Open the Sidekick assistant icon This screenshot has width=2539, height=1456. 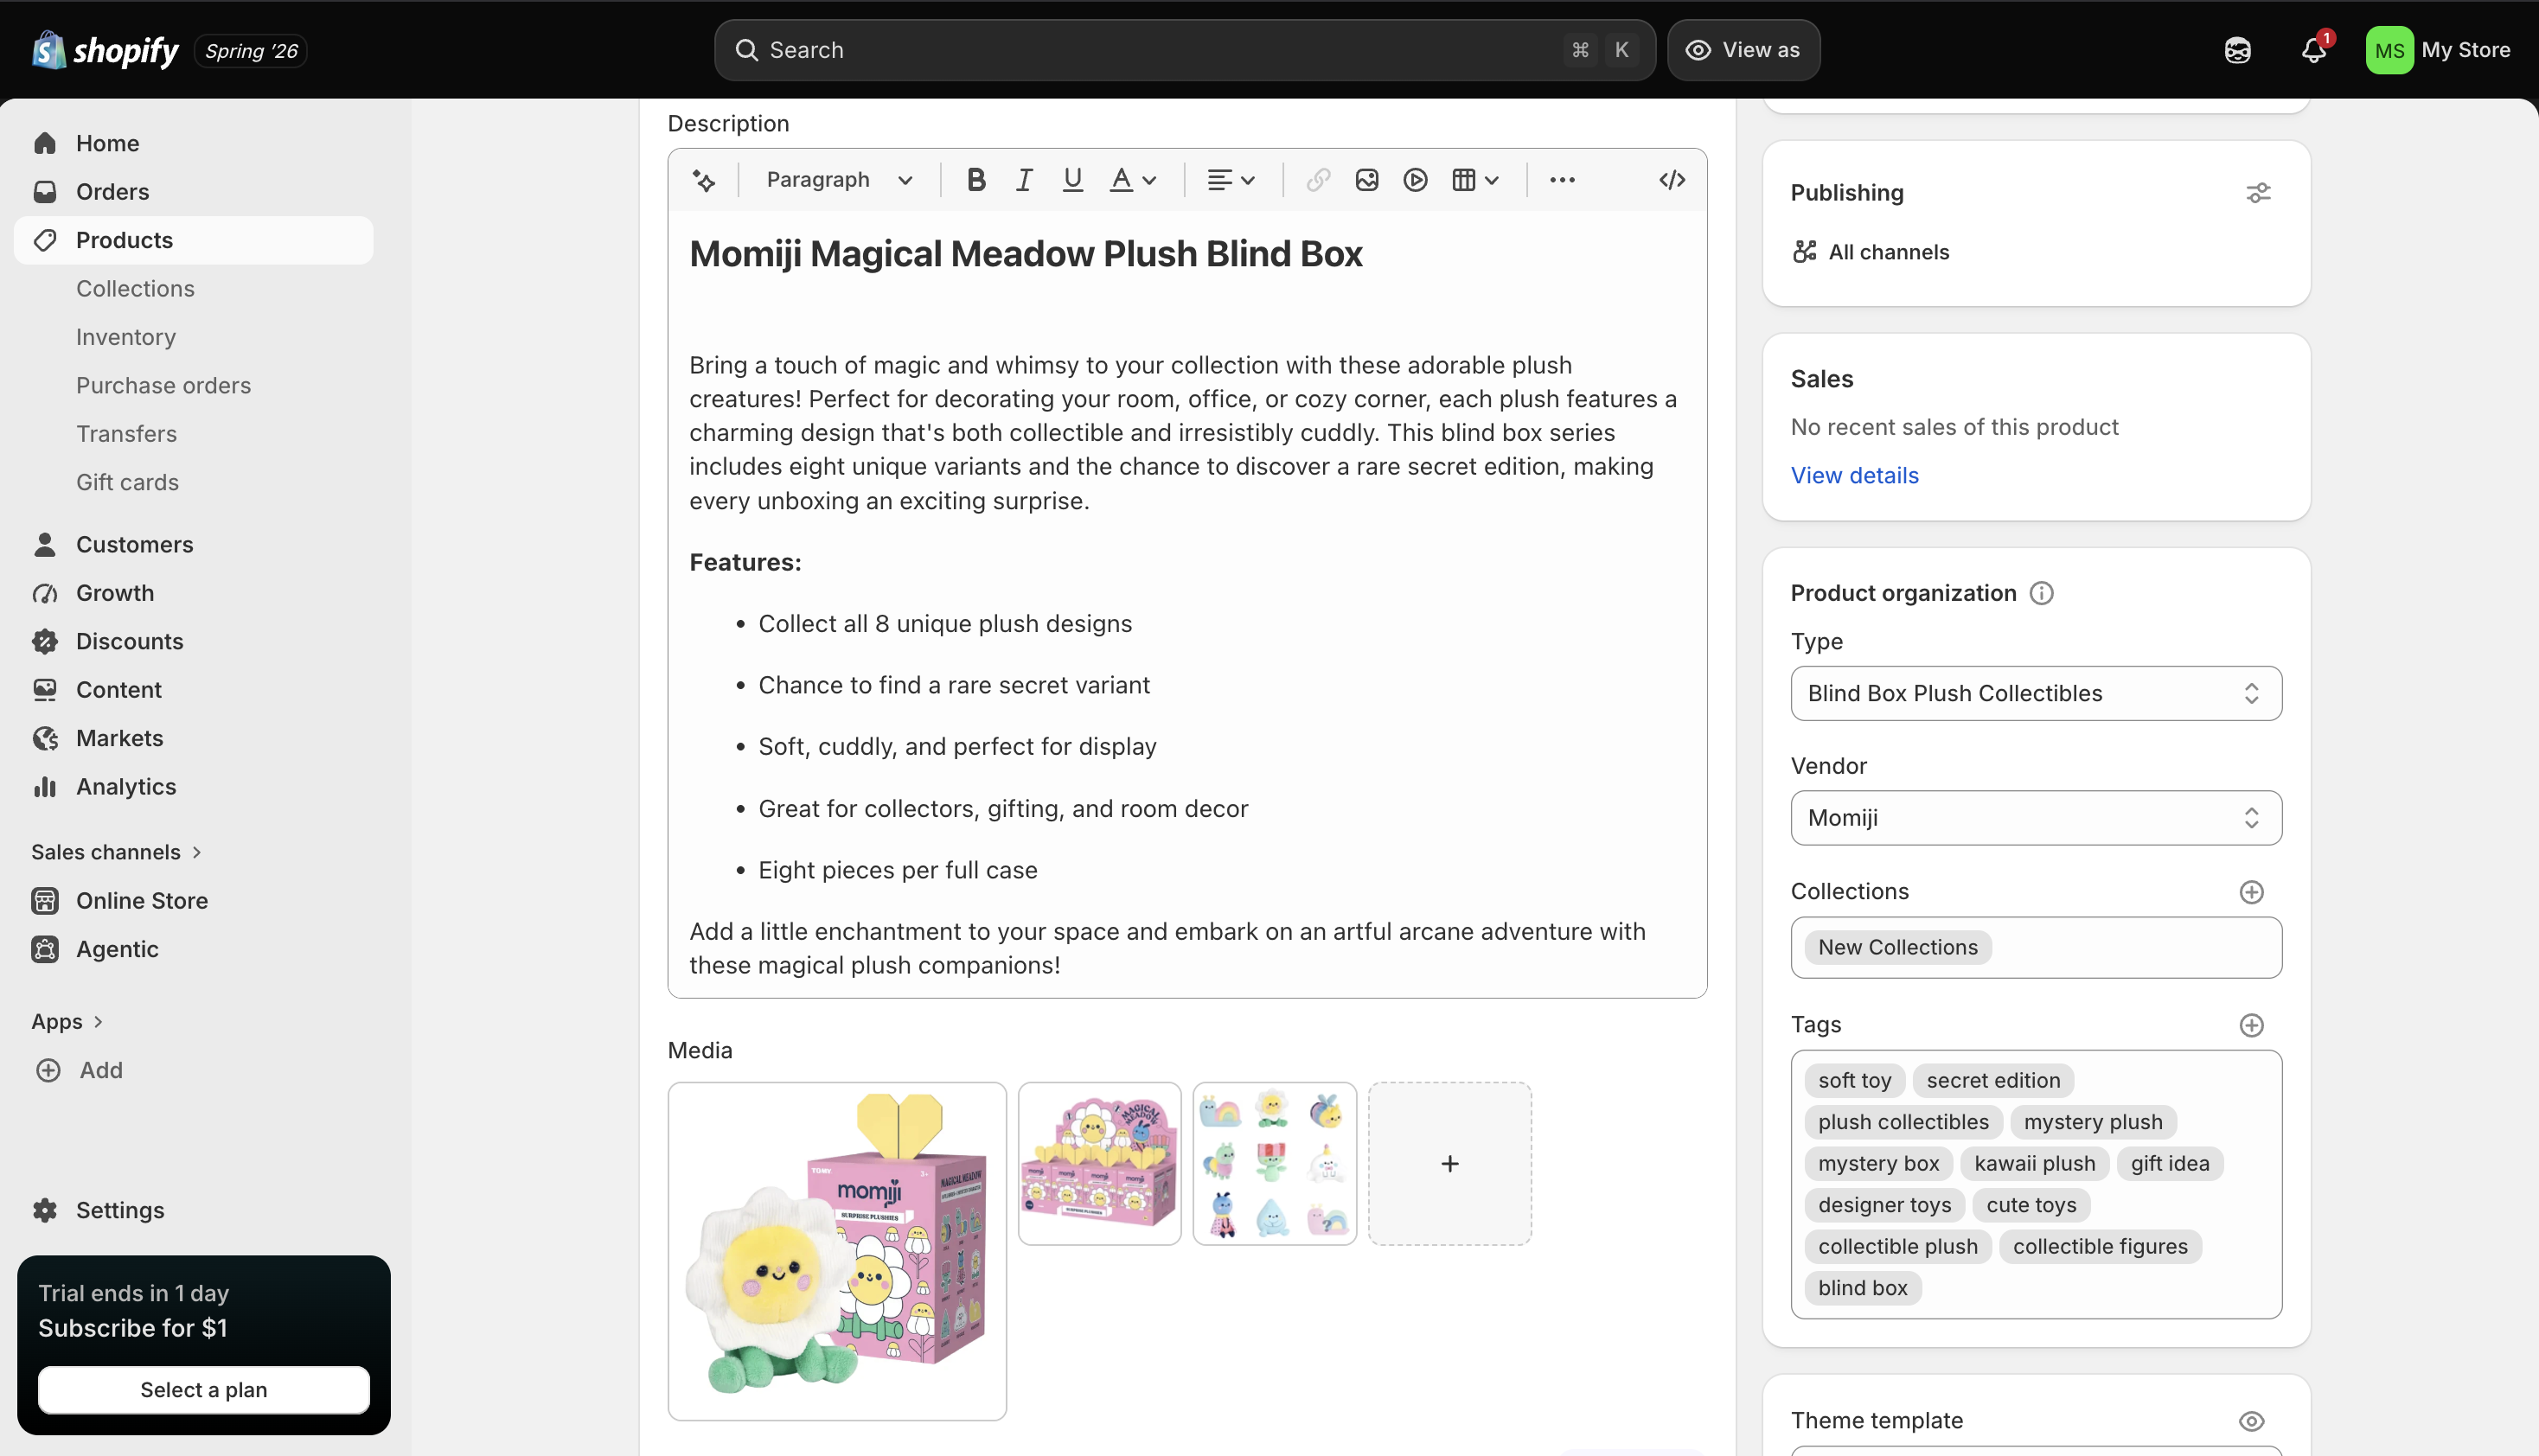2237,50
